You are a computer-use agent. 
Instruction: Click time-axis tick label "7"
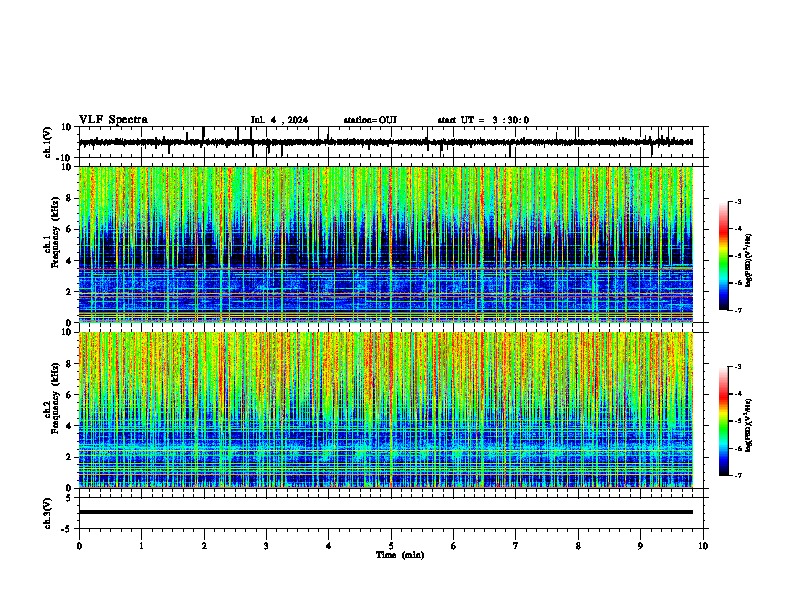(x=516, y=546)
